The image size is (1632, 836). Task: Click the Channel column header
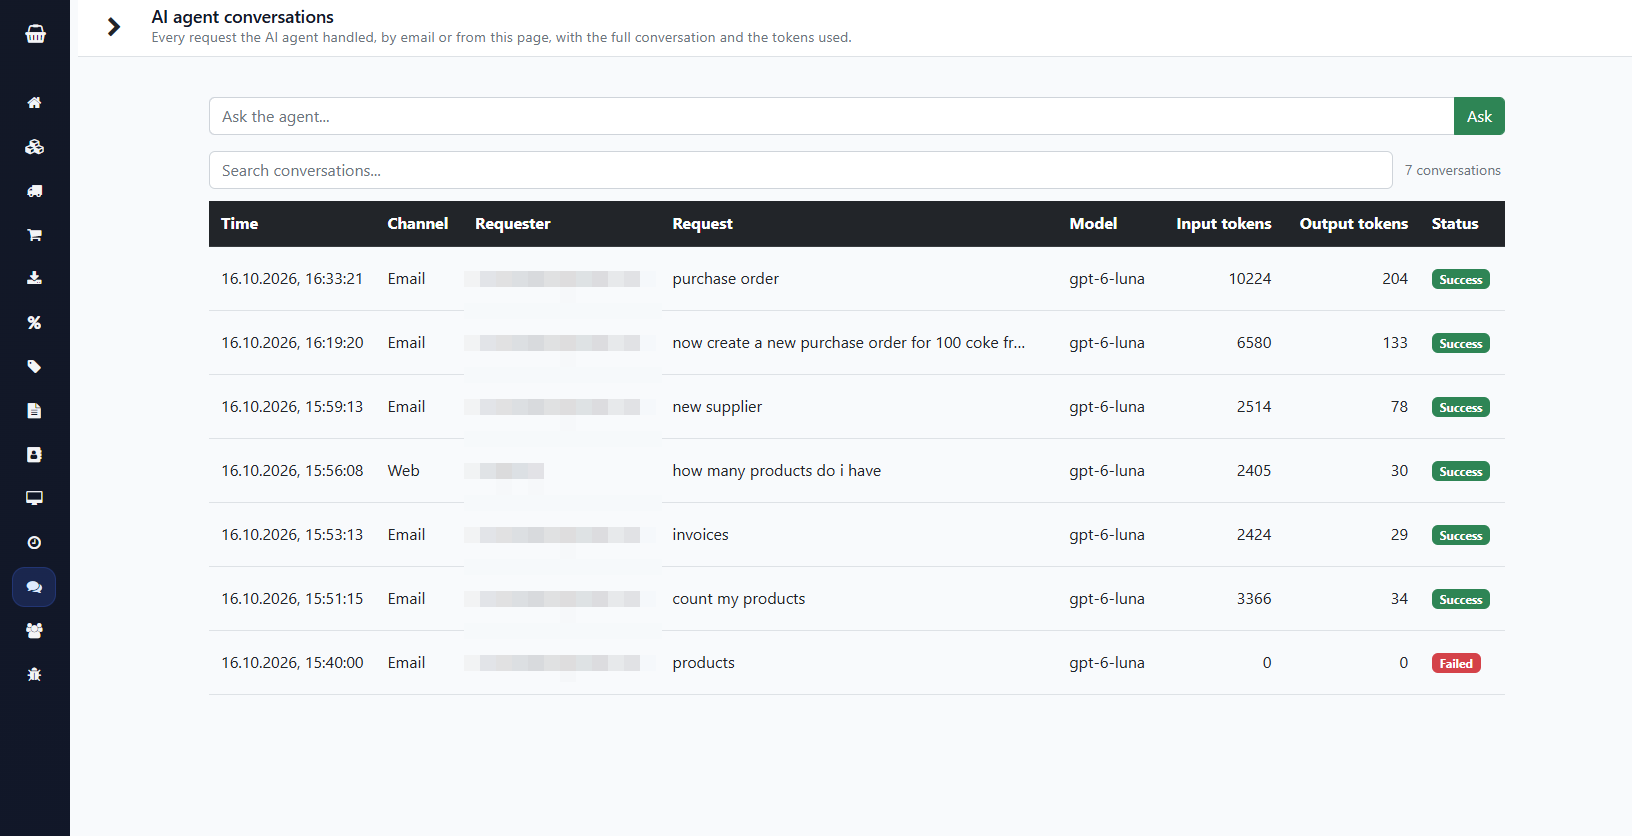[417, 224]
